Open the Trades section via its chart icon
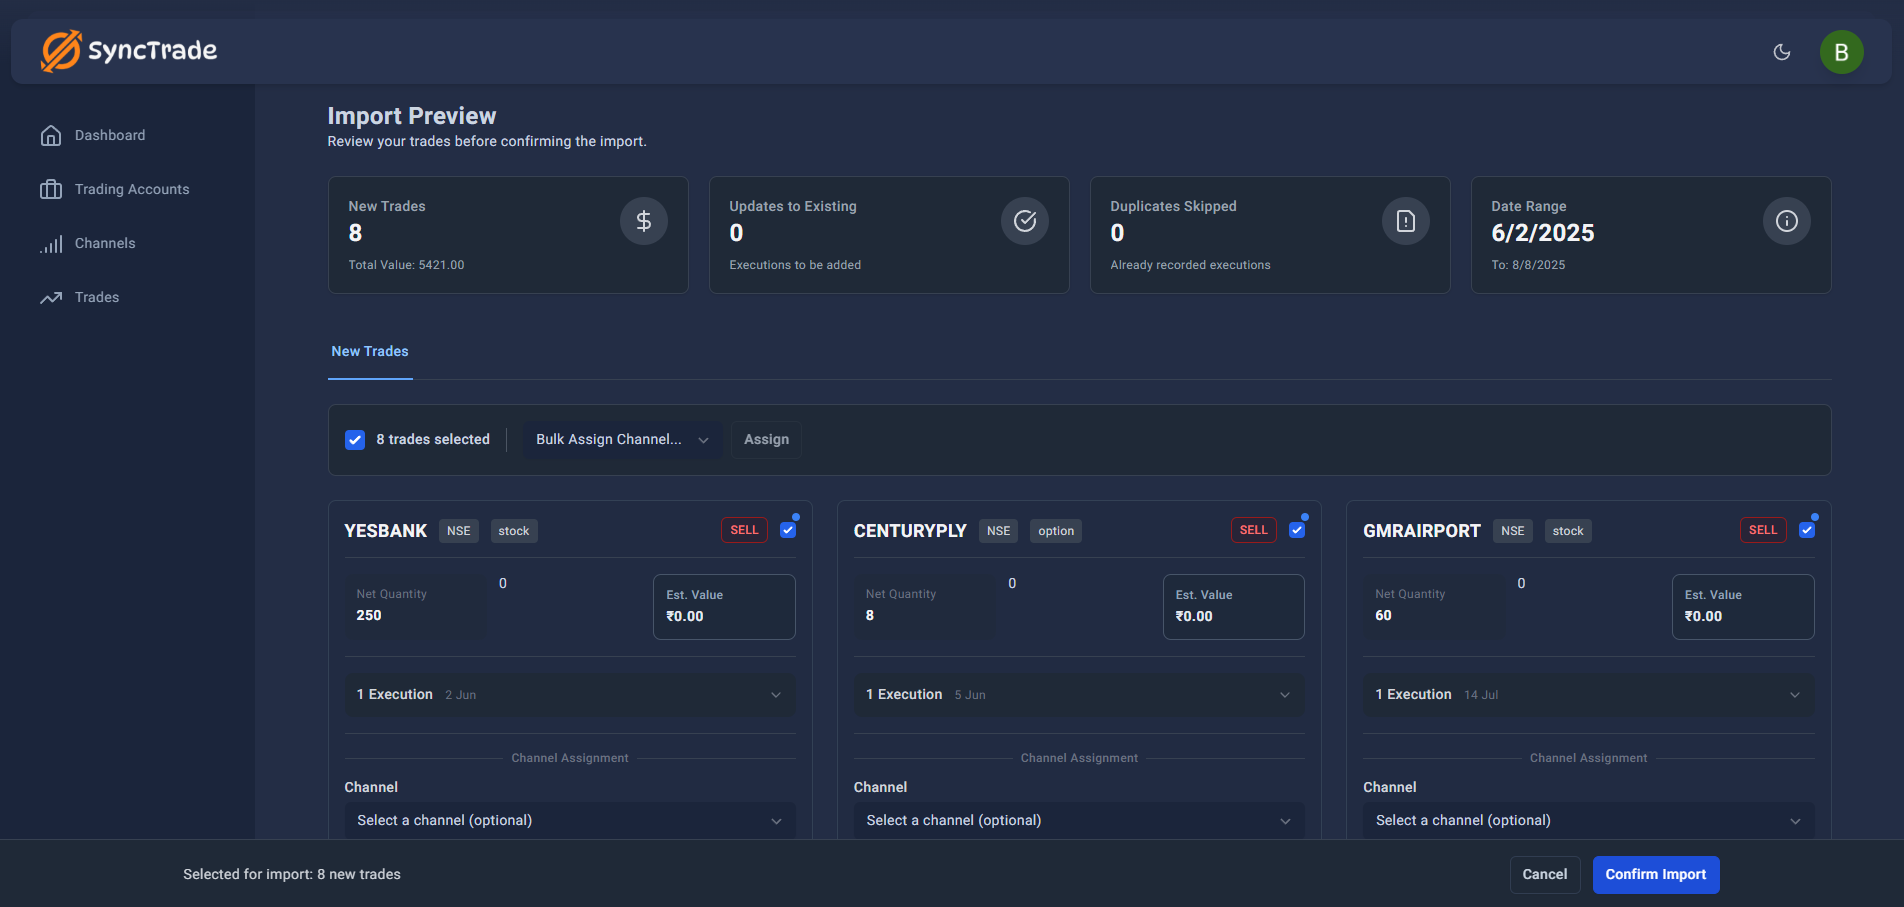This screenshot has width=1904, height=907. coord(51,297)
